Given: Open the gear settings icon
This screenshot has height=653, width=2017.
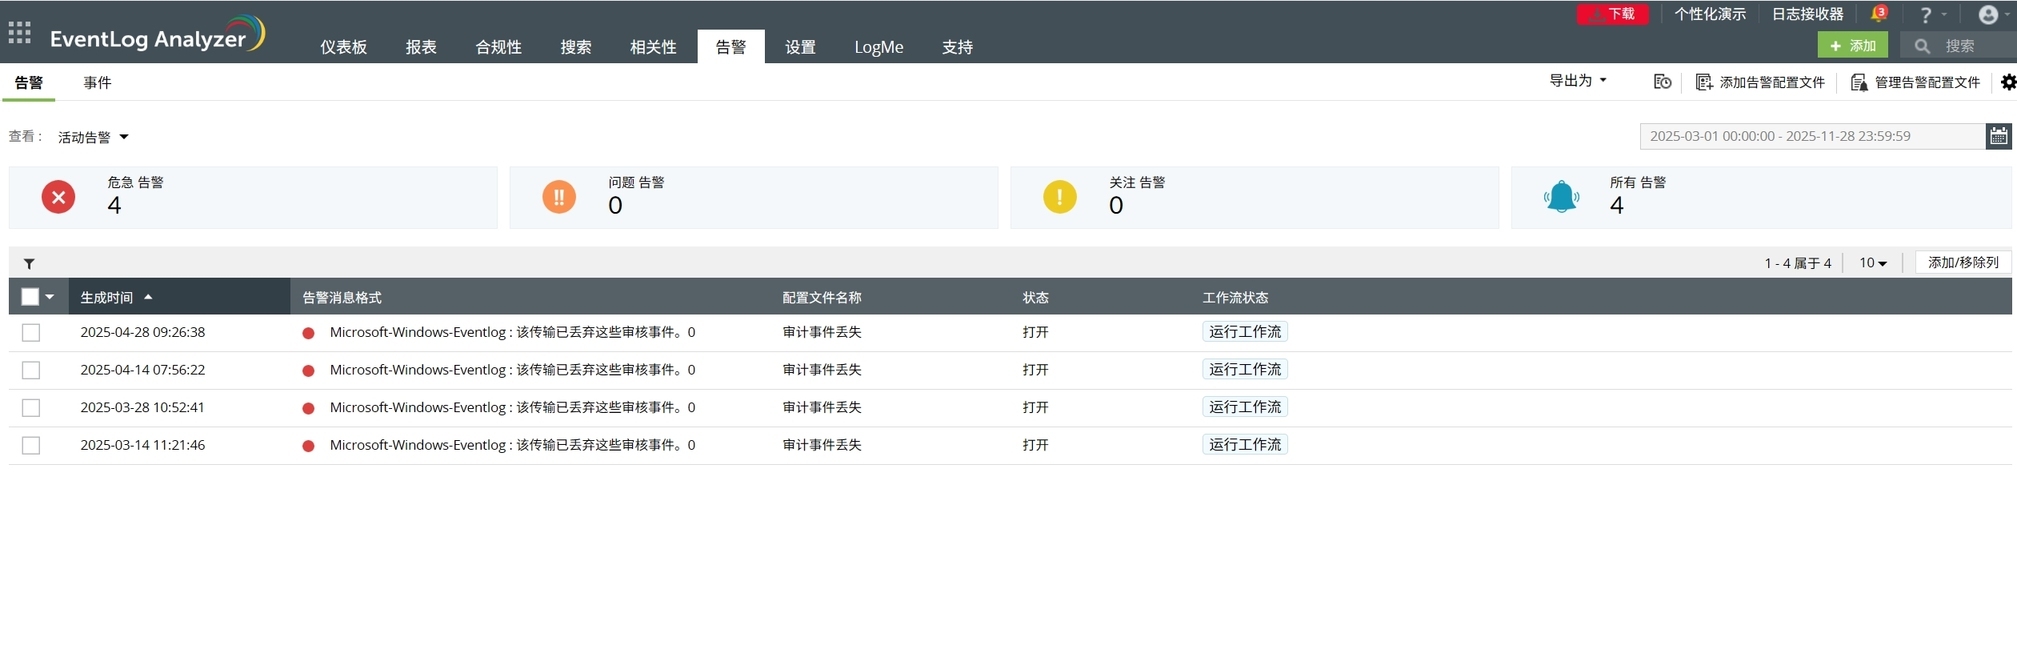Looking at the screenshot, I should pos(2008,82).
